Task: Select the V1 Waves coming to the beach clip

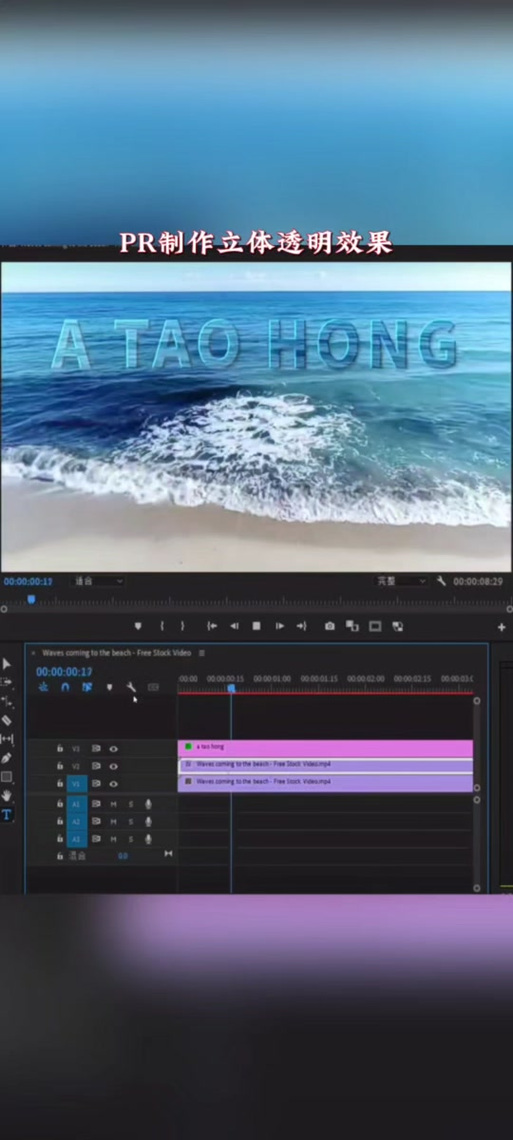Action: (326, 782)
